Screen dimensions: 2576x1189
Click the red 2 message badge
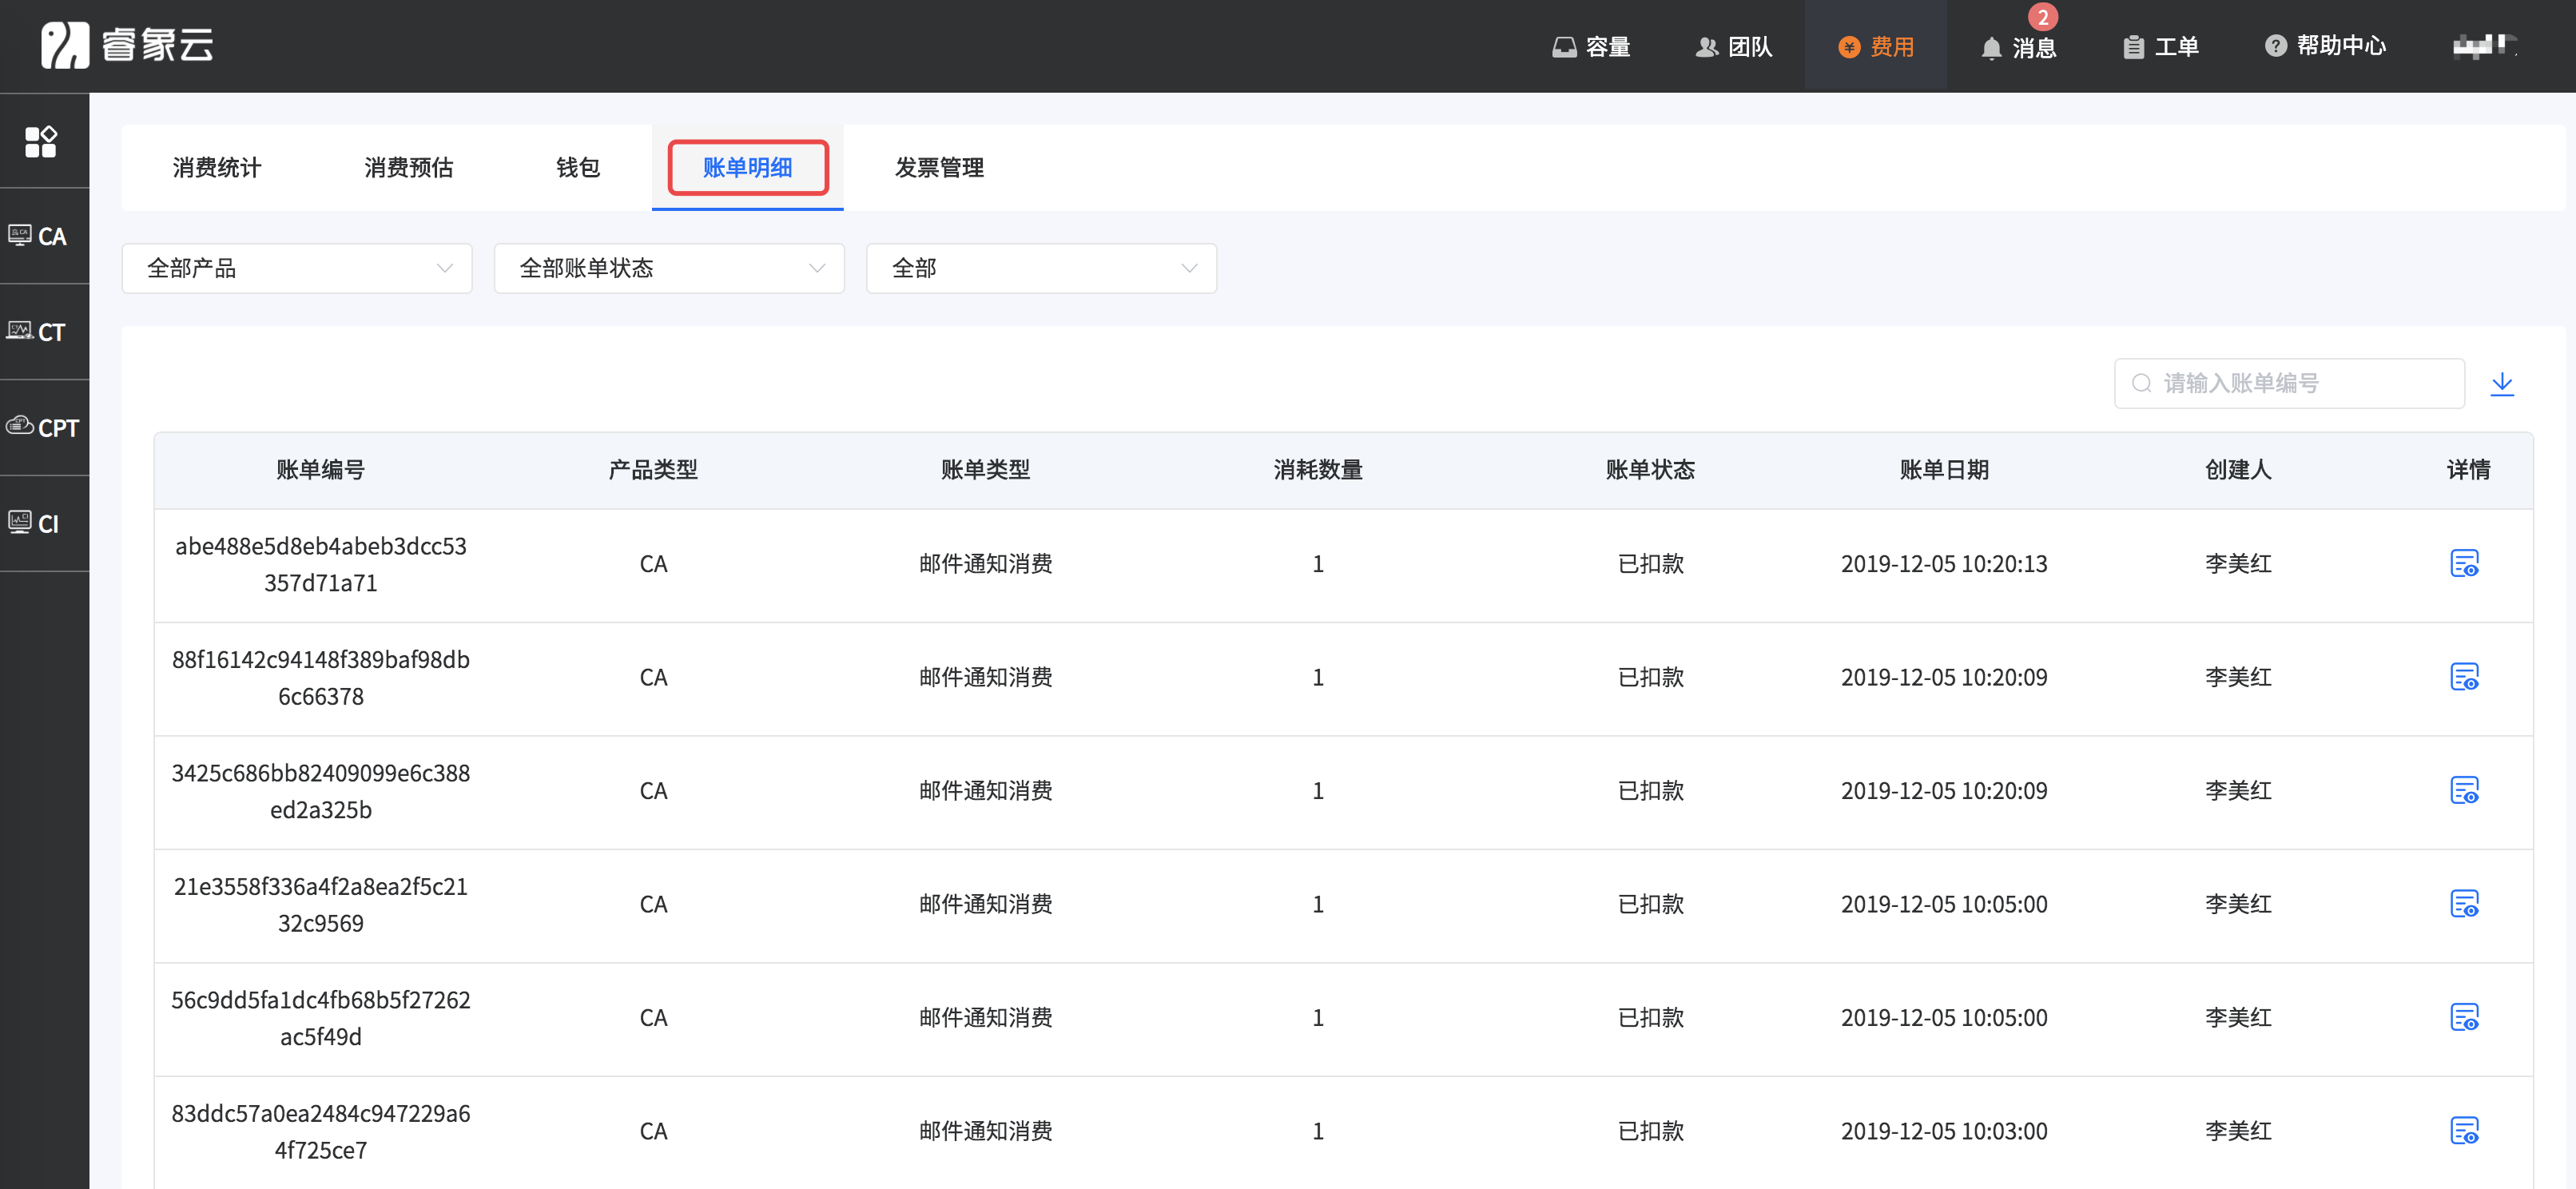click(2043, 17)
